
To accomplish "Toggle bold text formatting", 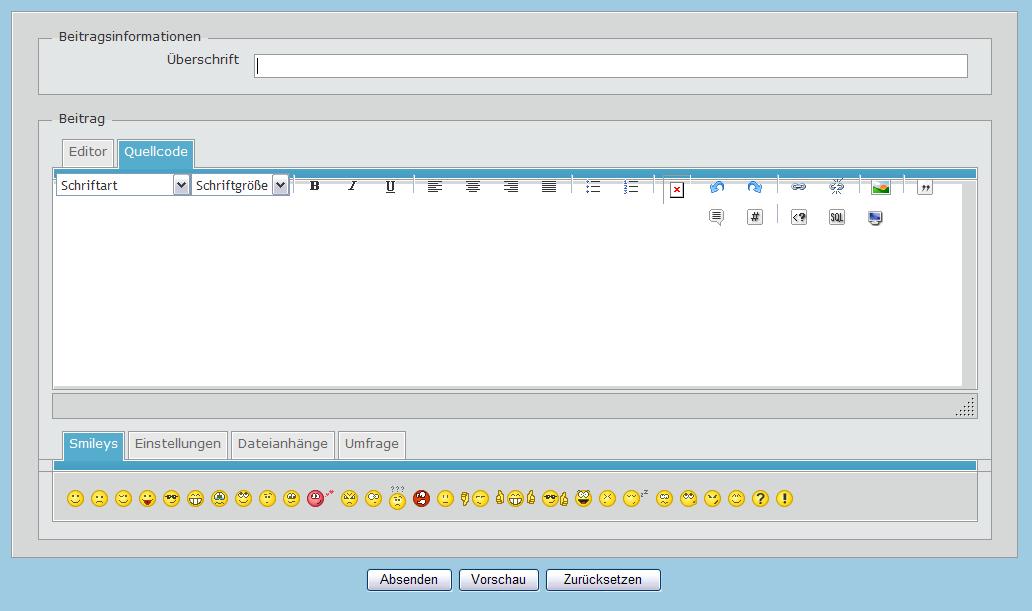I will click(314, 186).
